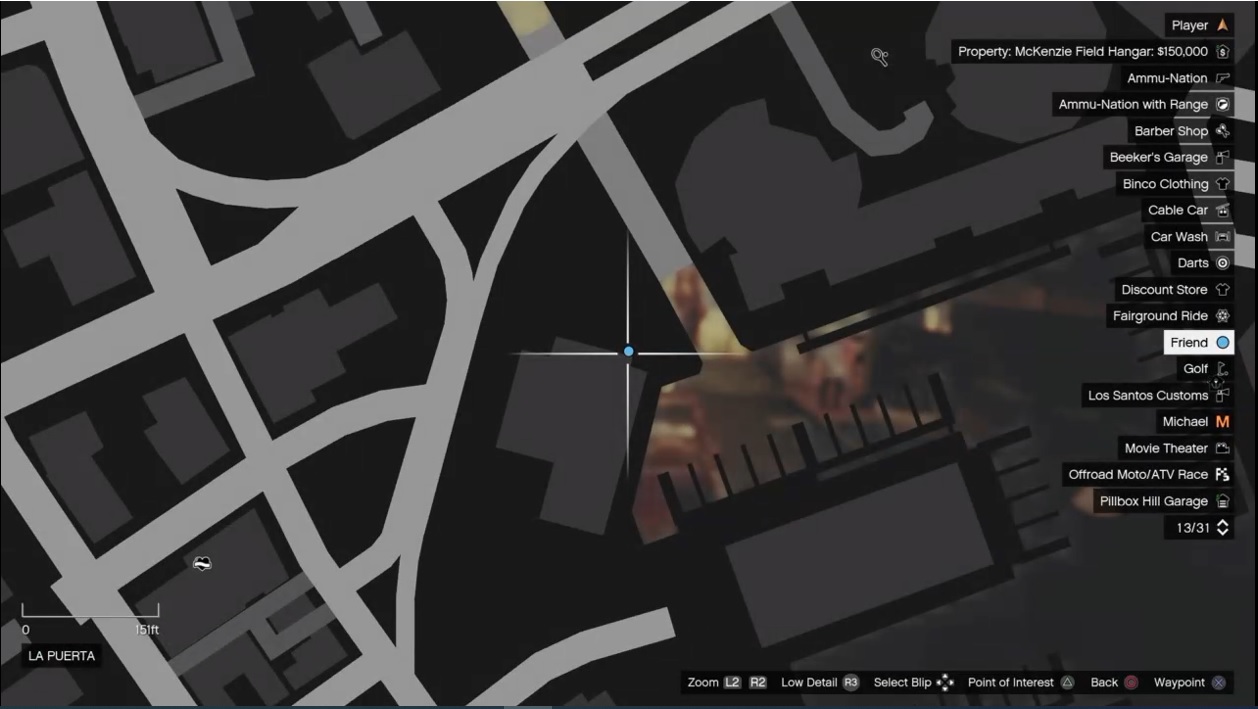The image size is (1258, 709).
Task: Select Beeker's Garage spray can icon
Action: 1222,157
